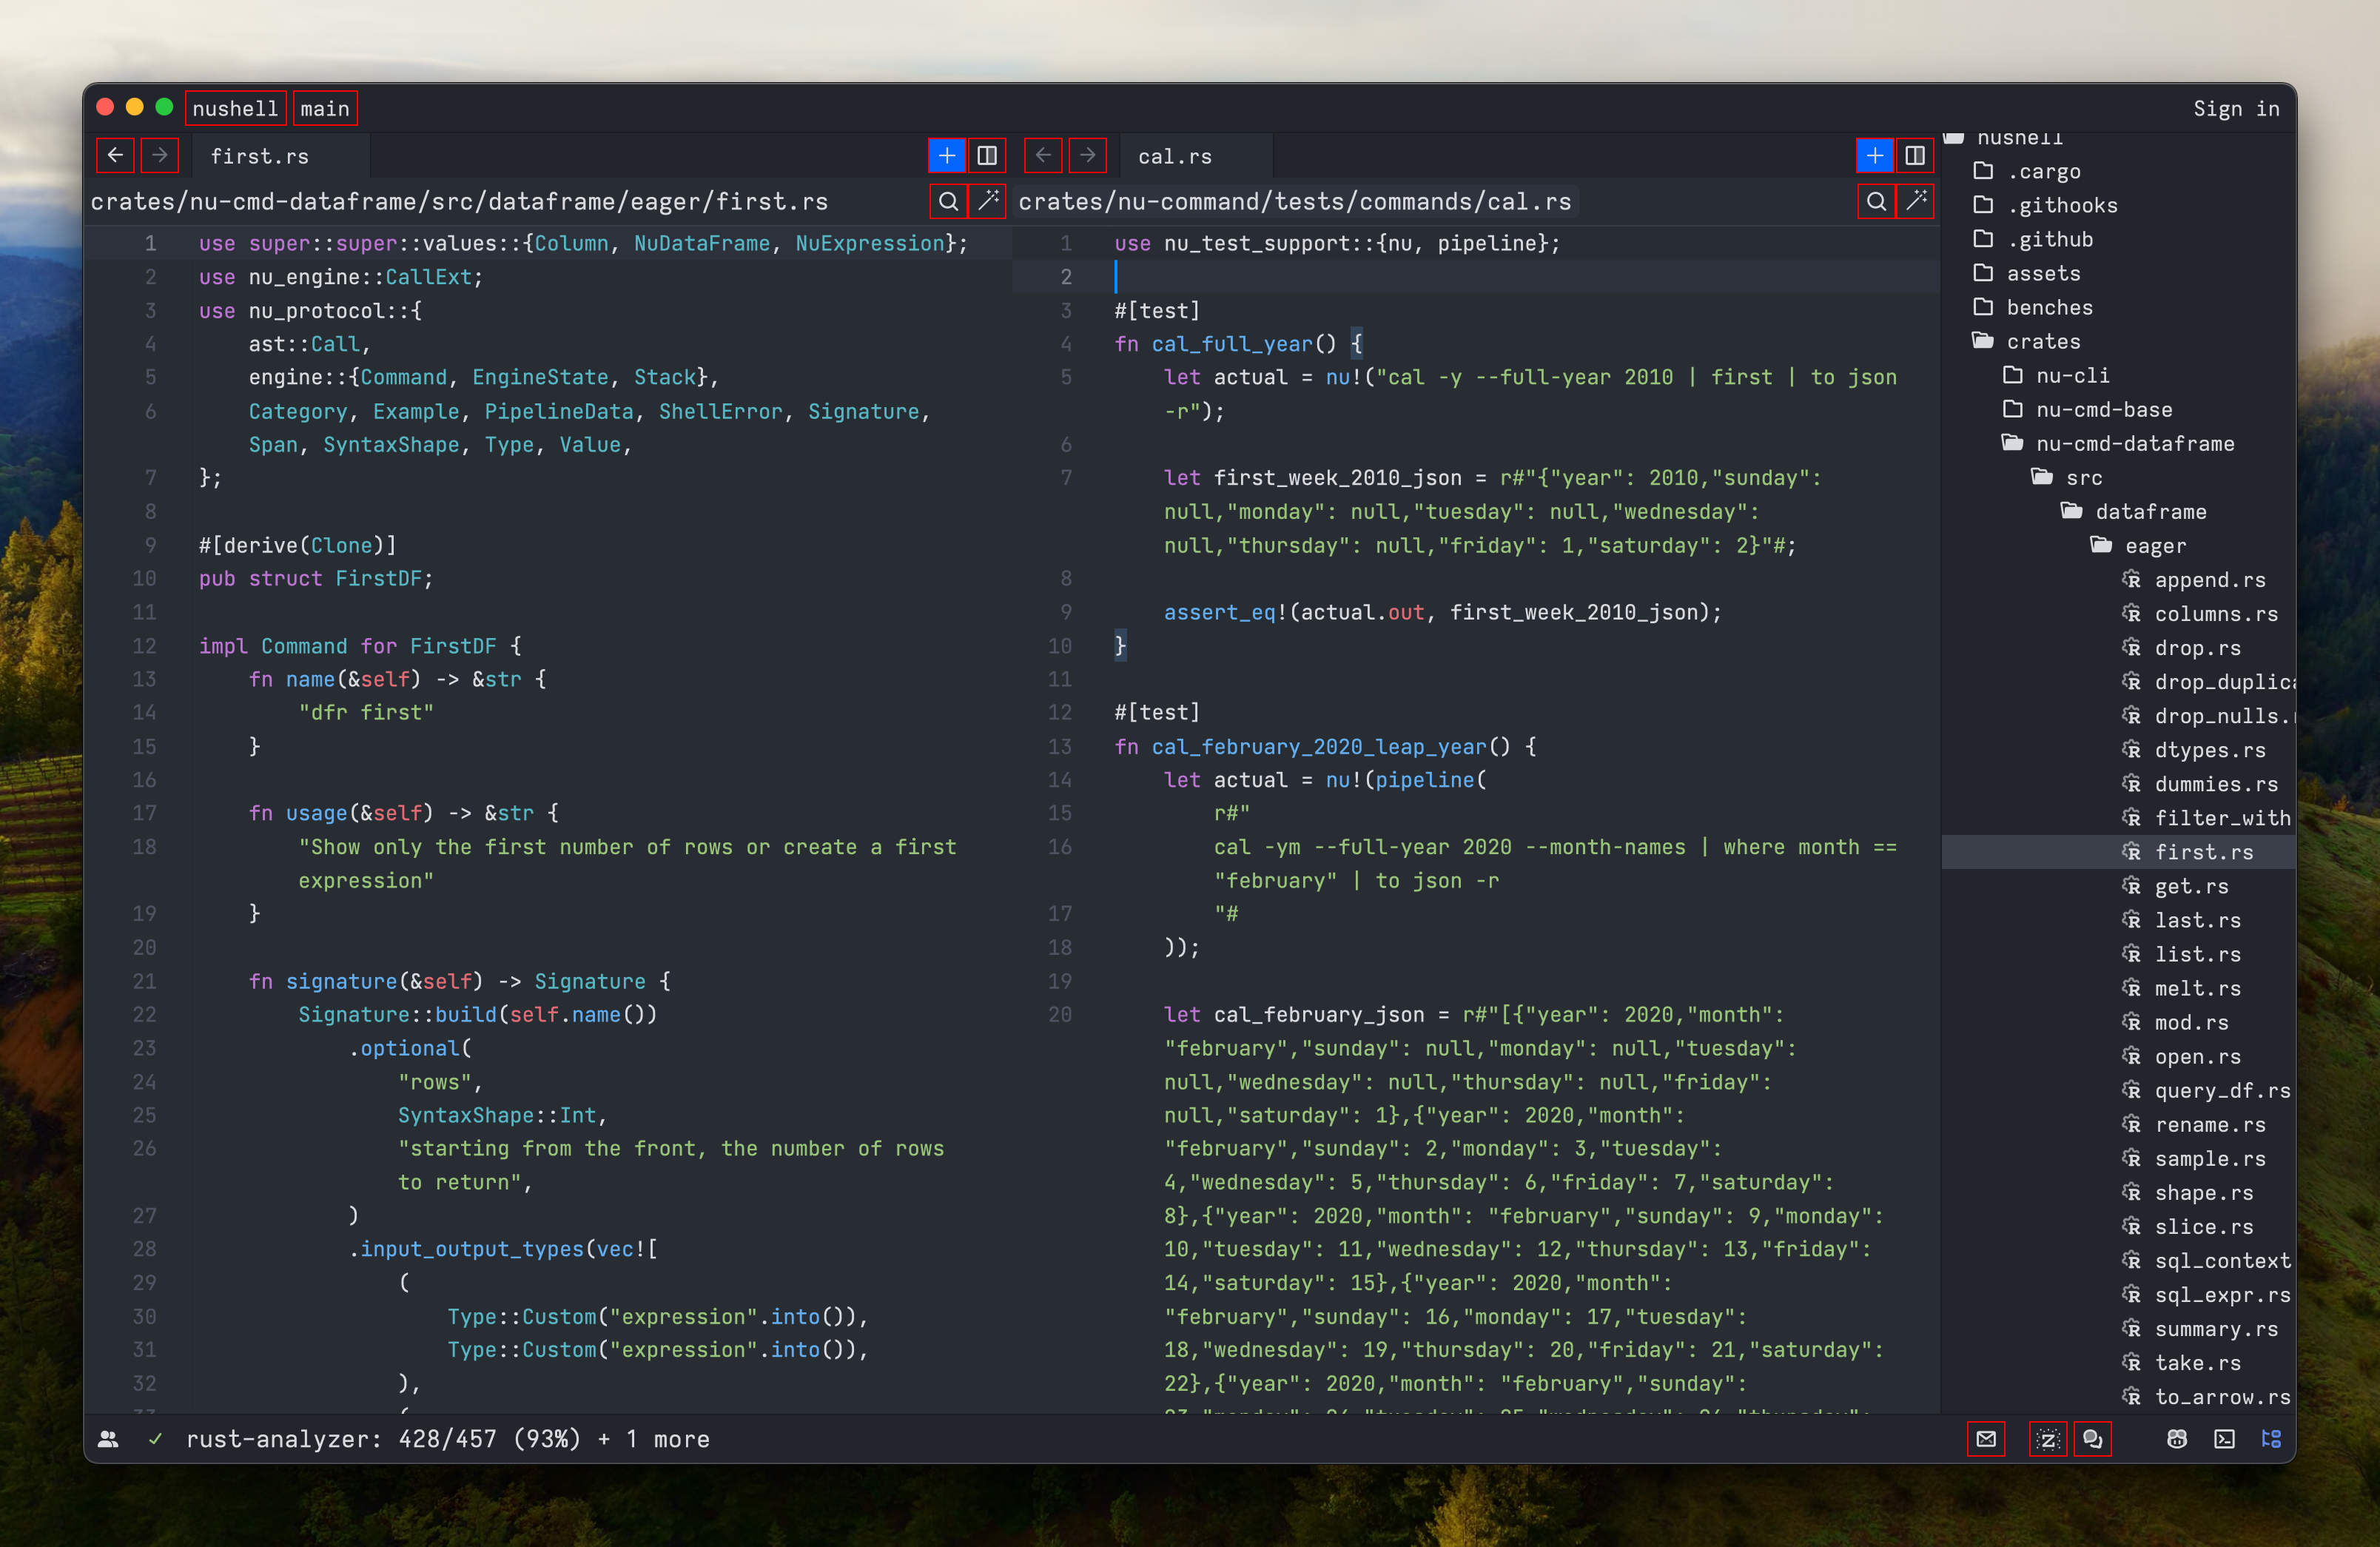Open the main branch switcher

[x=325, y=109]
